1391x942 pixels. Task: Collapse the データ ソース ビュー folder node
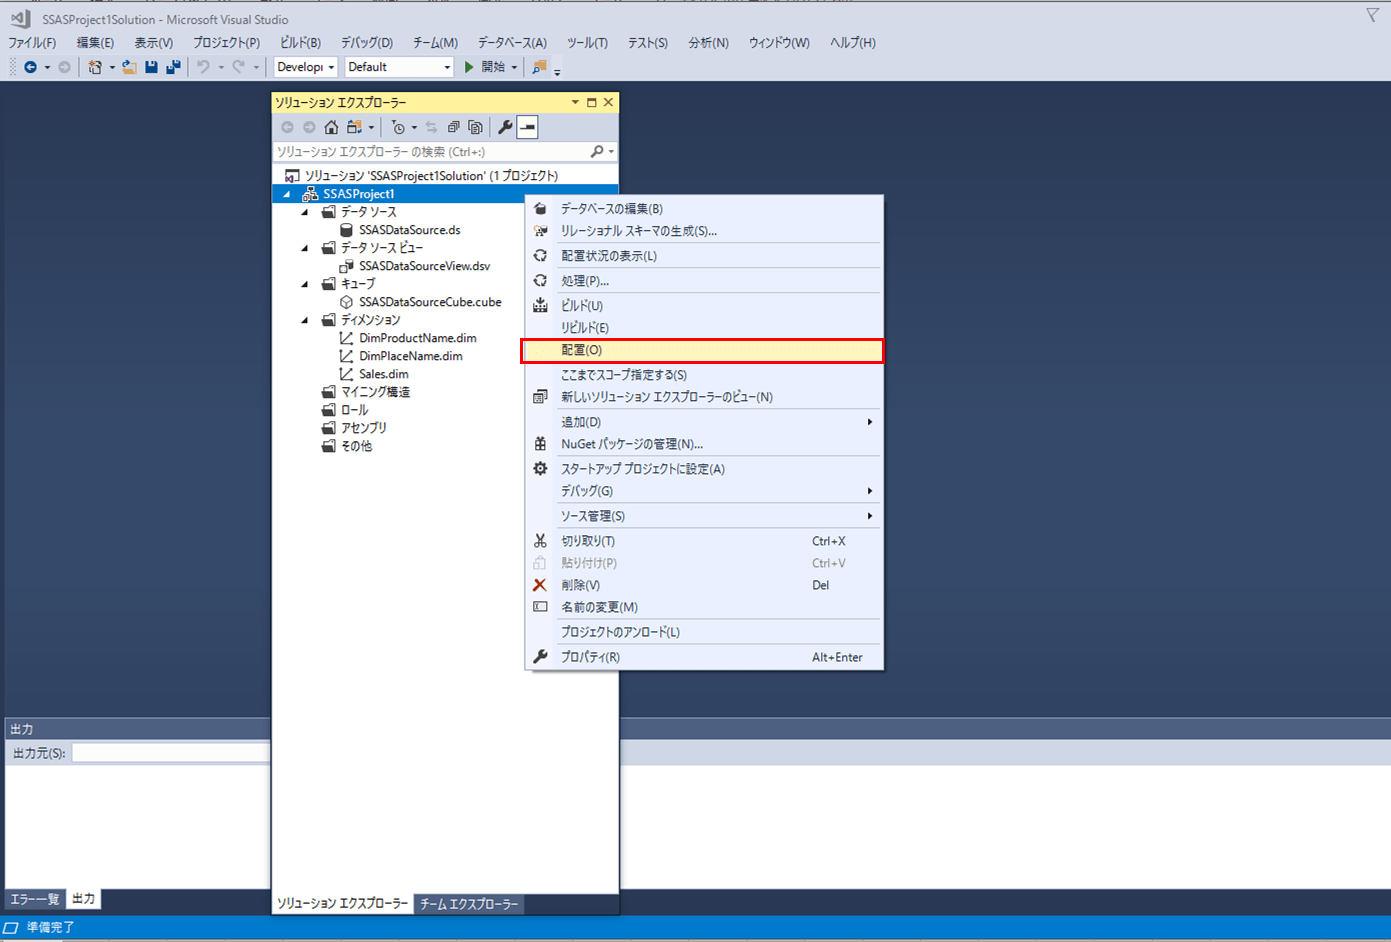click(x=305, y=248)
